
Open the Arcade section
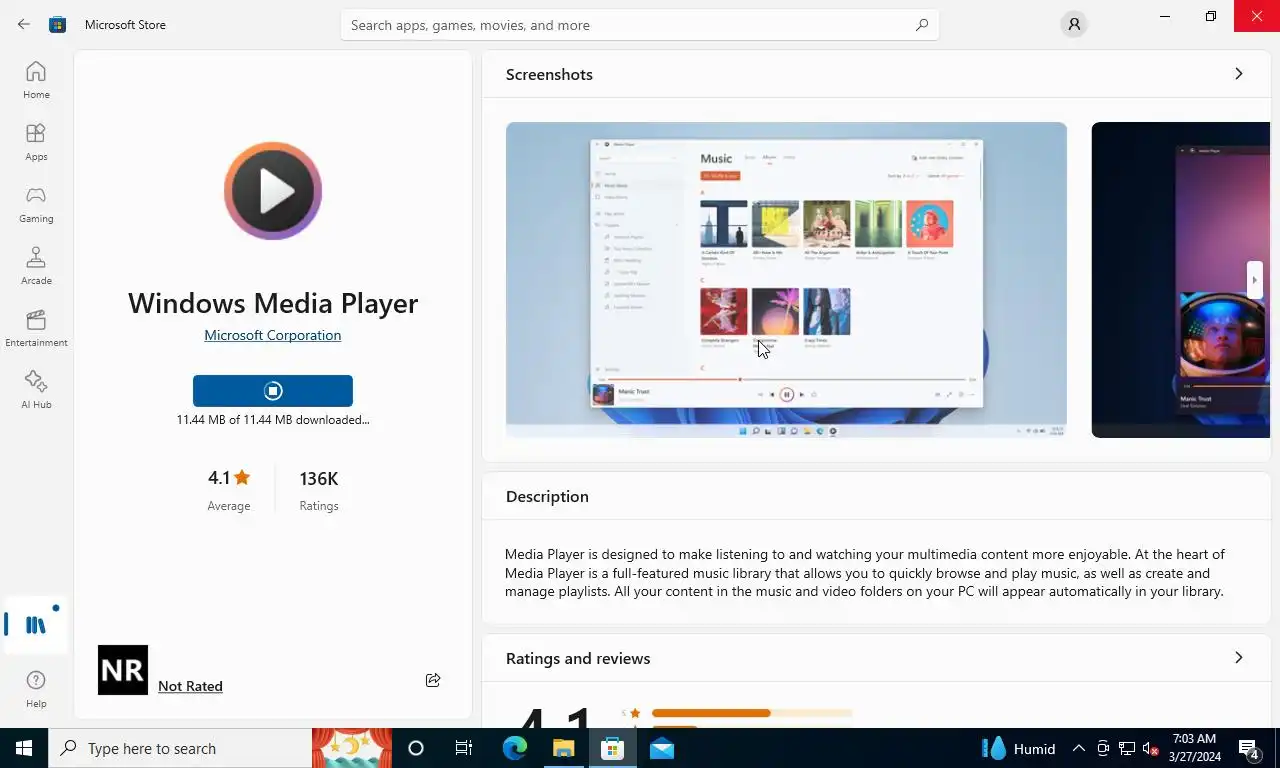pos(36,266)
